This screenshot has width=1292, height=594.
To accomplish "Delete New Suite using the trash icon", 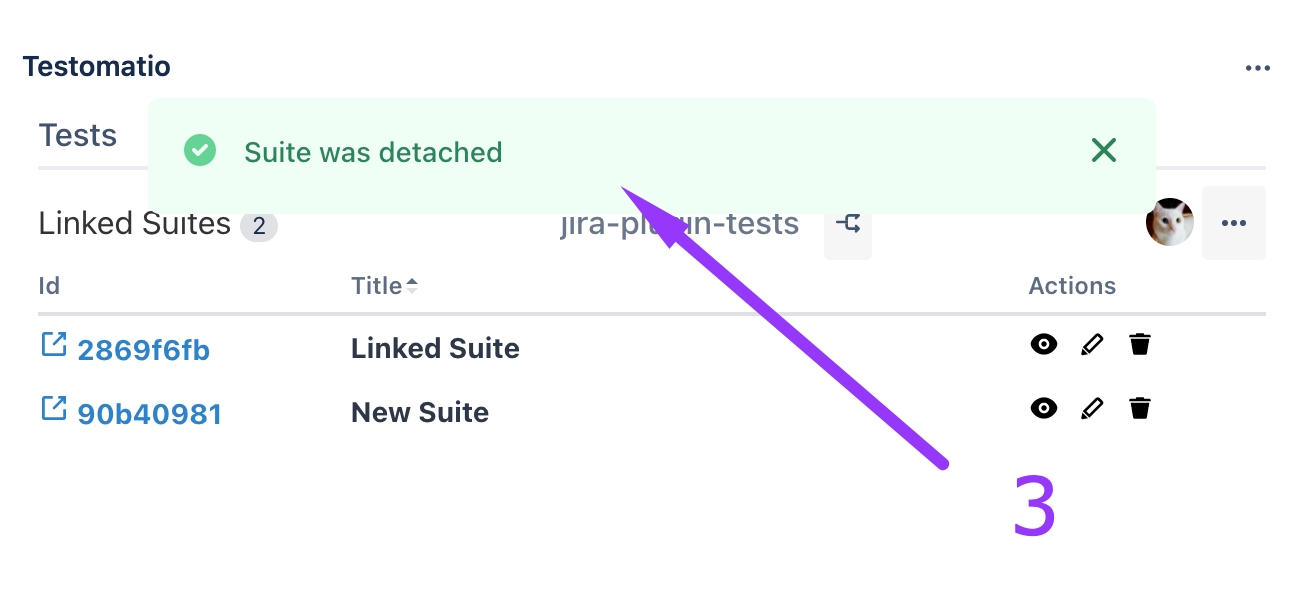I will [x=1139, y=408].
